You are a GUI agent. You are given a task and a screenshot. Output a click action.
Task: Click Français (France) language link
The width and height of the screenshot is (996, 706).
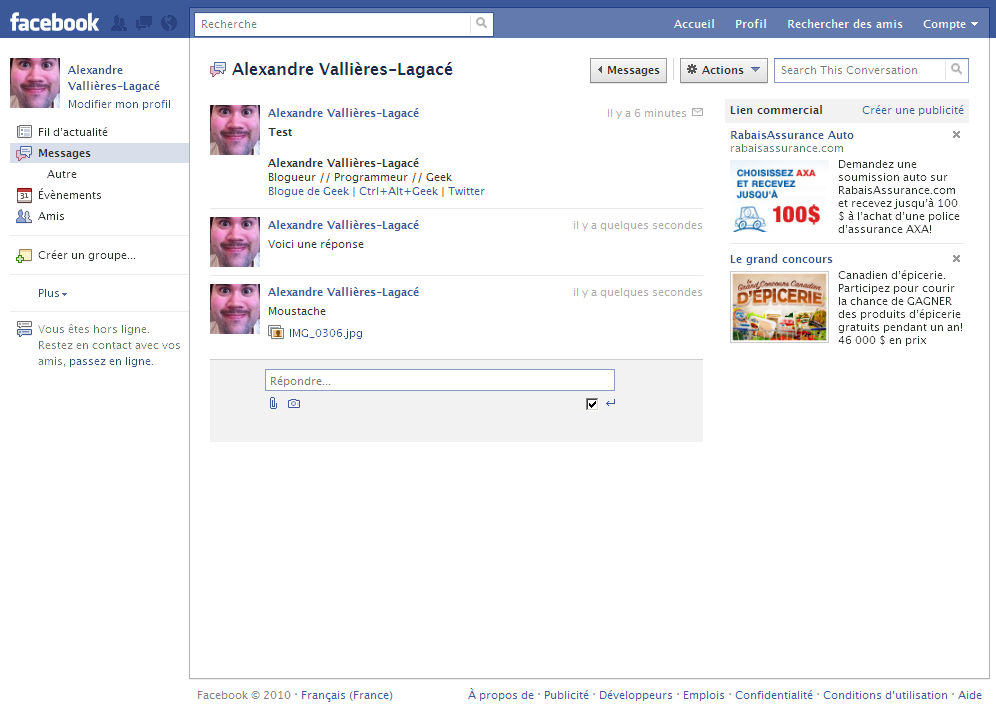tap(347, 695)
